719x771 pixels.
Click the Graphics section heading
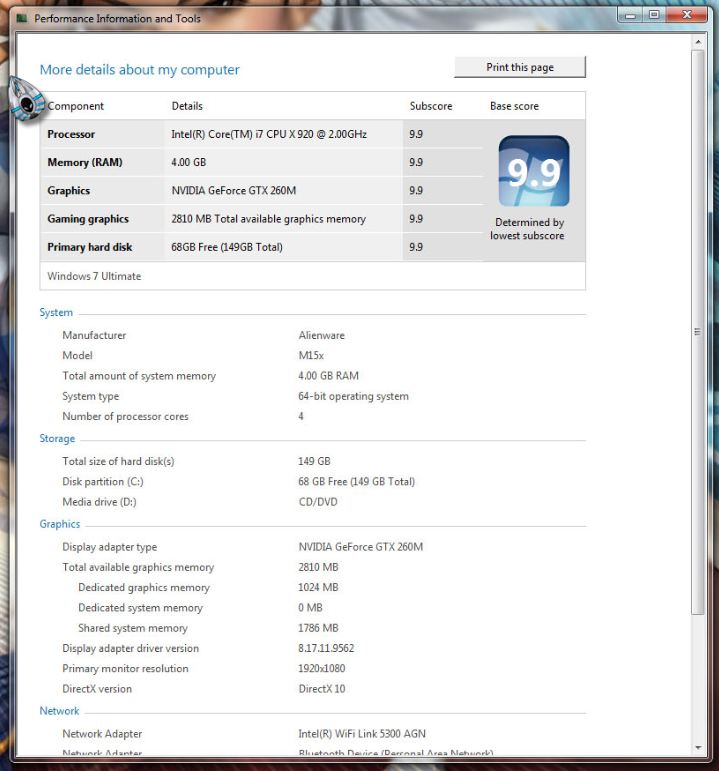(x=60, y=524)
